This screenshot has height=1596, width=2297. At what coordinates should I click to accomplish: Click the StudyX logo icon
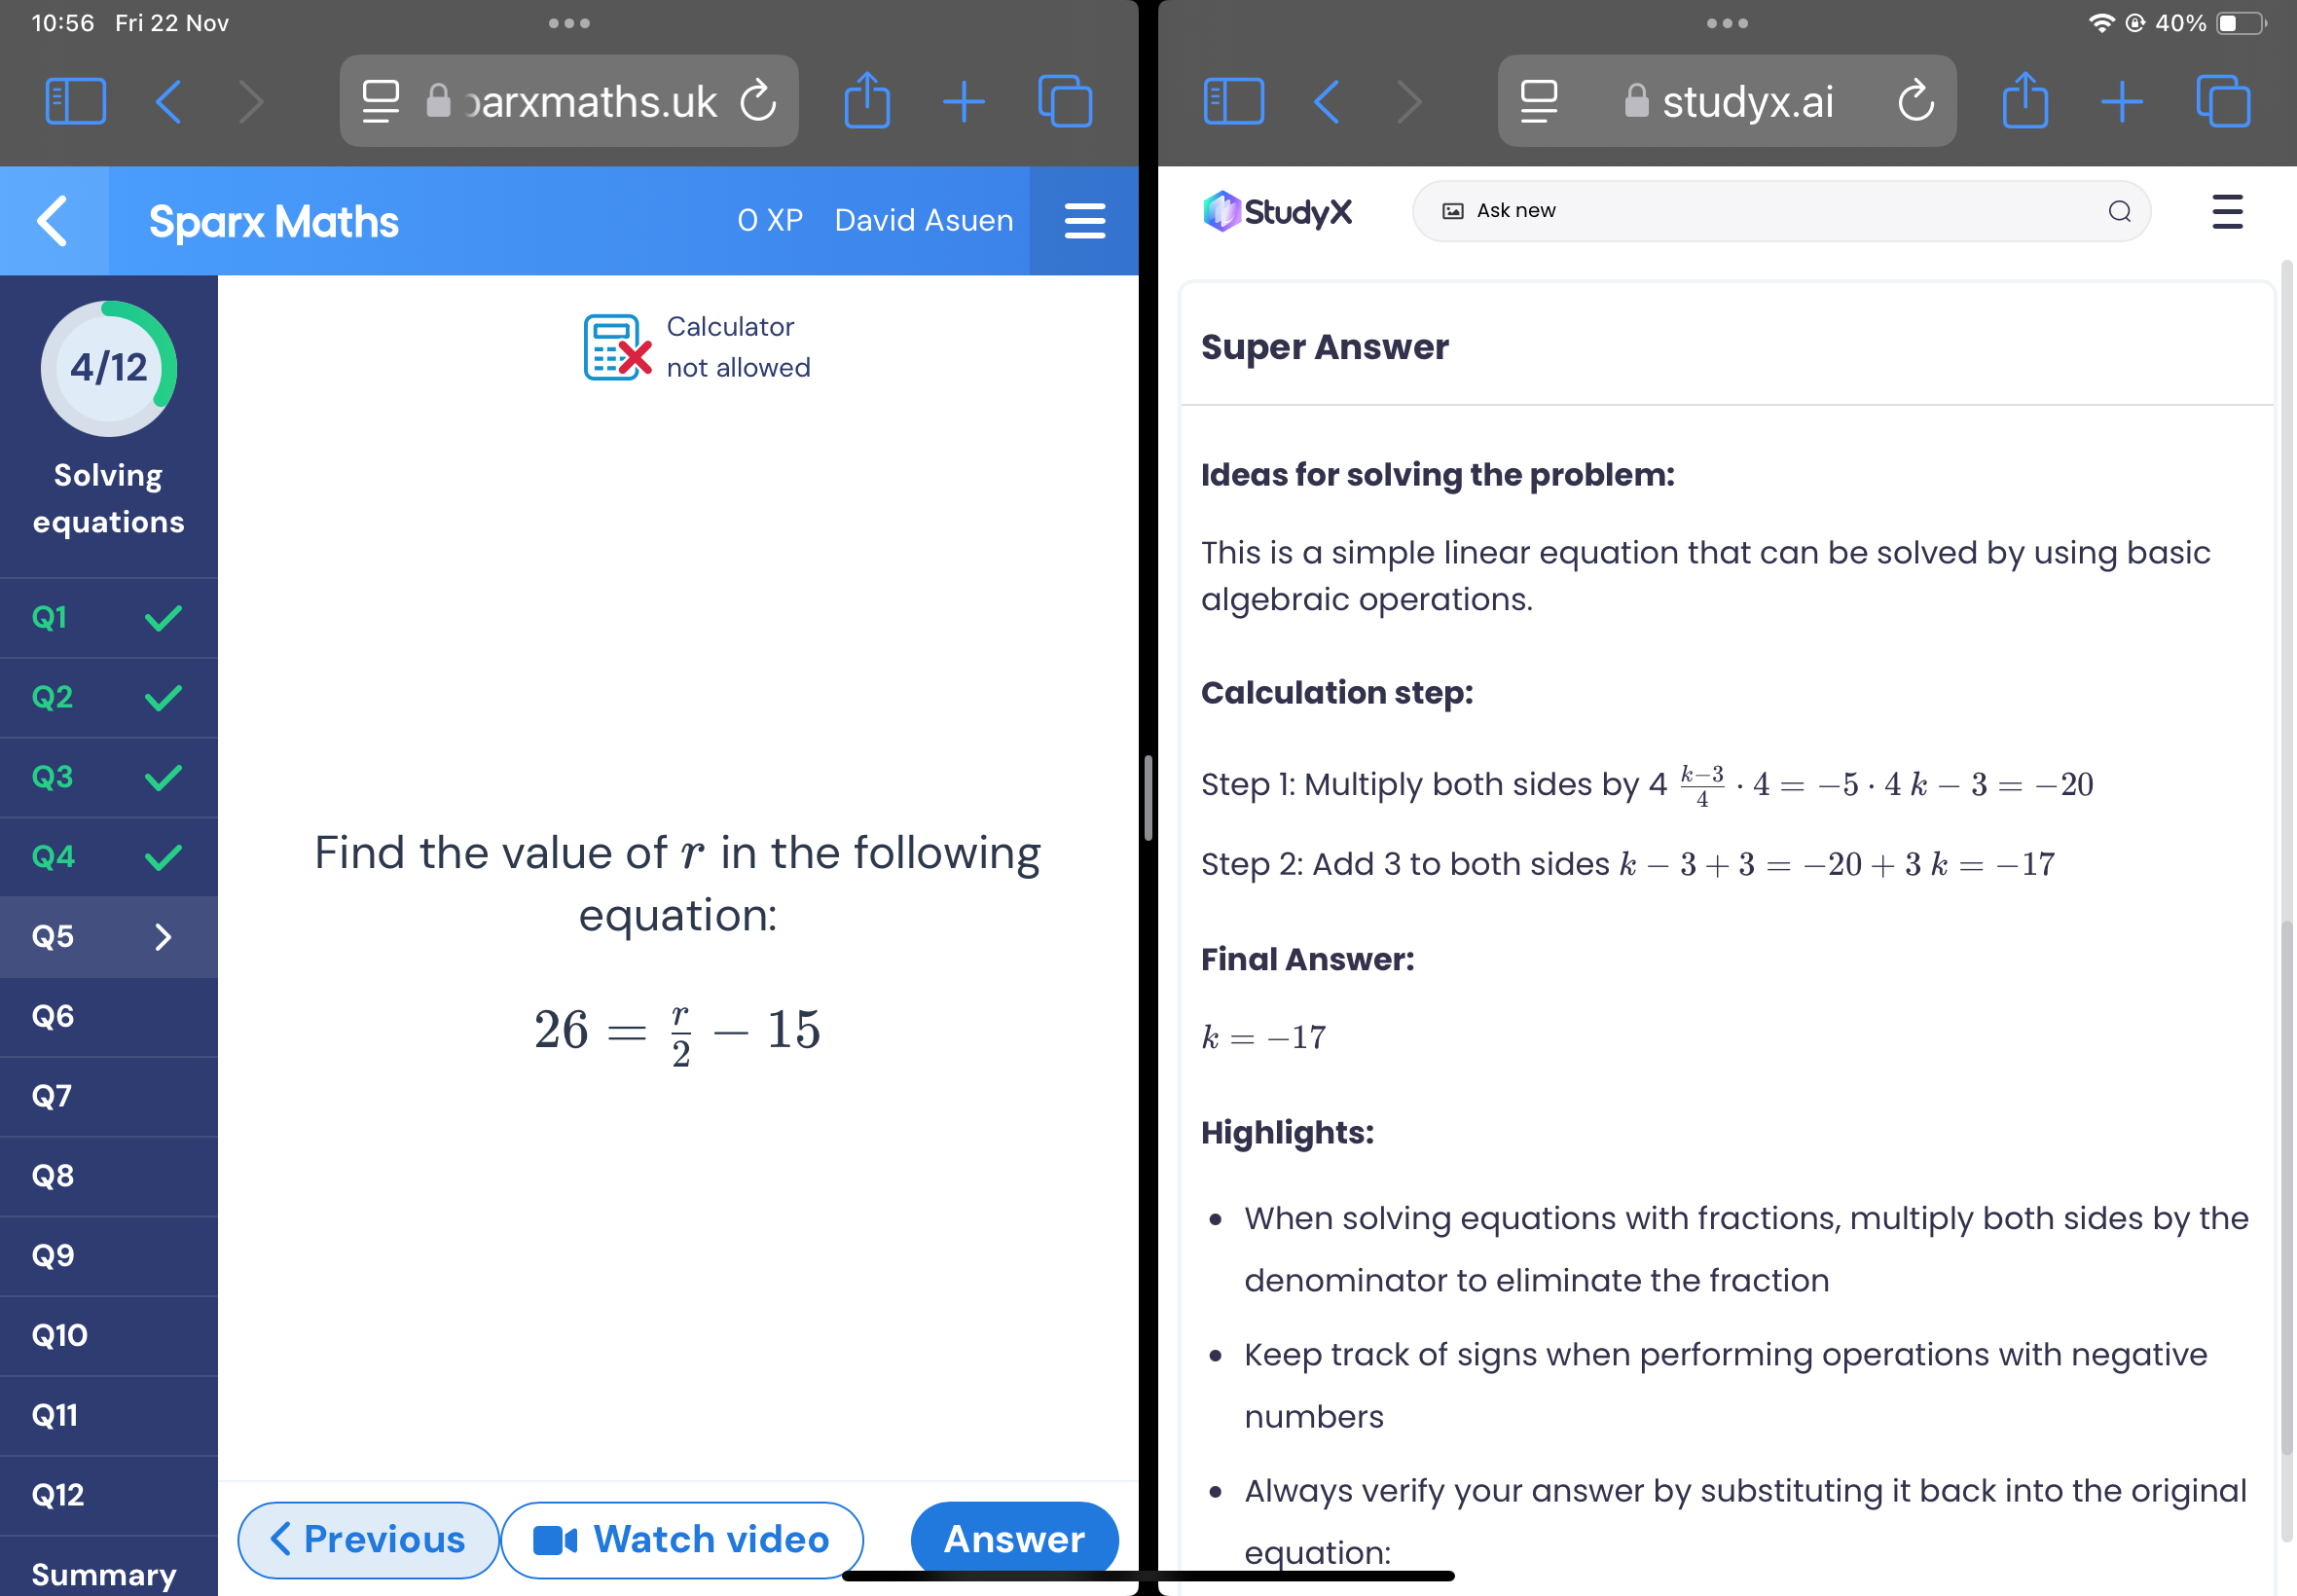click(x=1221, y=211)
